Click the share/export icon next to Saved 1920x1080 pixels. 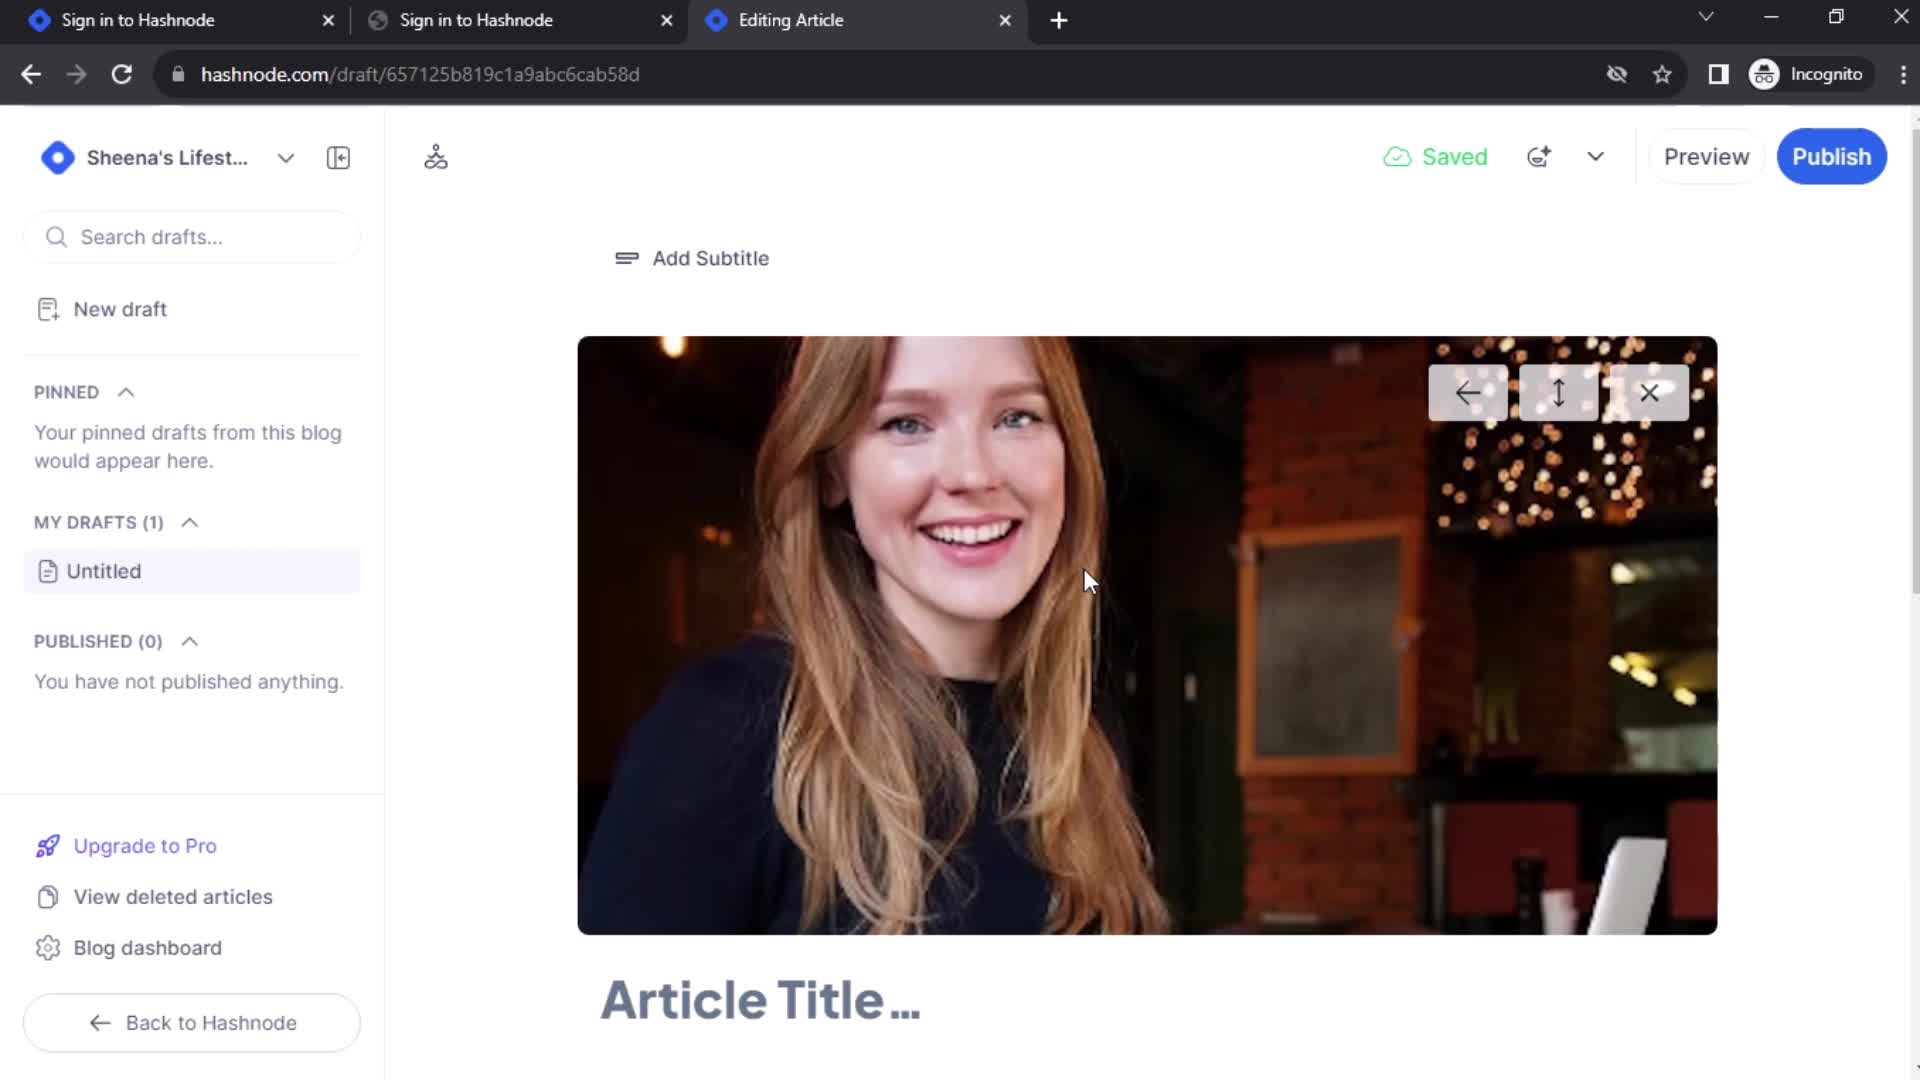coord(1540,157)
